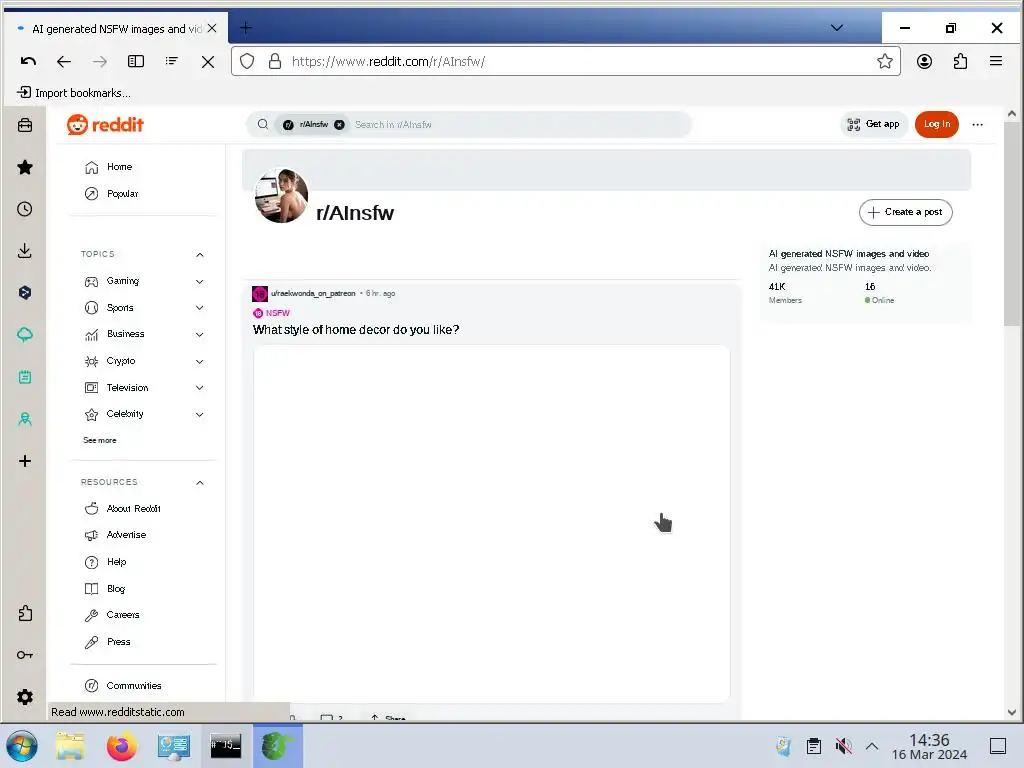This screenshot has height=768, width=1024.
Task: Click the Log In button
Action: tap(936, 124)
